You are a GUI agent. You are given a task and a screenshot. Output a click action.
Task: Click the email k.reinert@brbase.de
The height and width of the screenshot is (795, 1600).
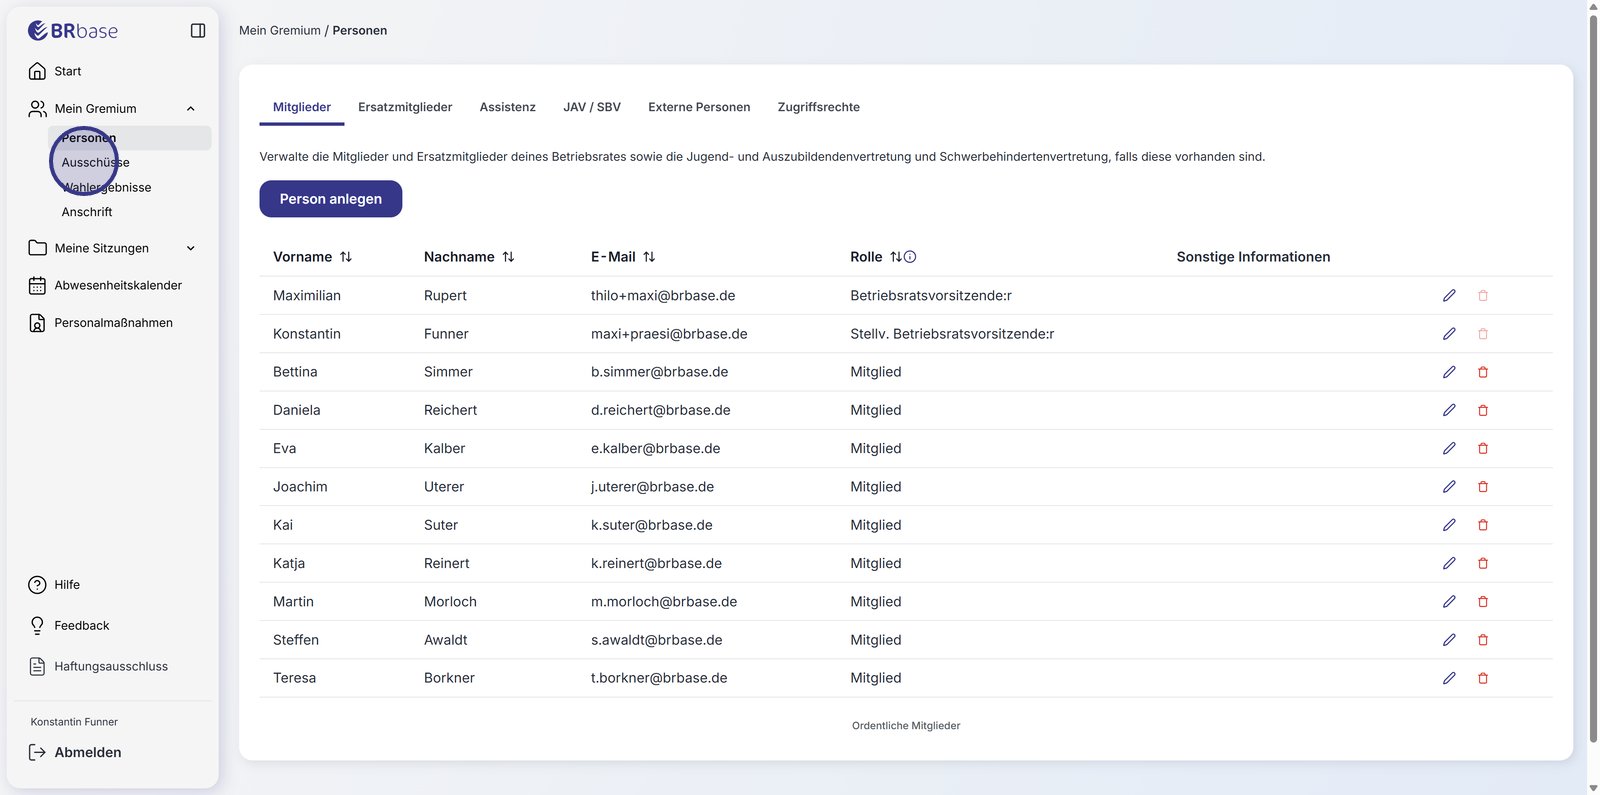click(x=656, y=564)
